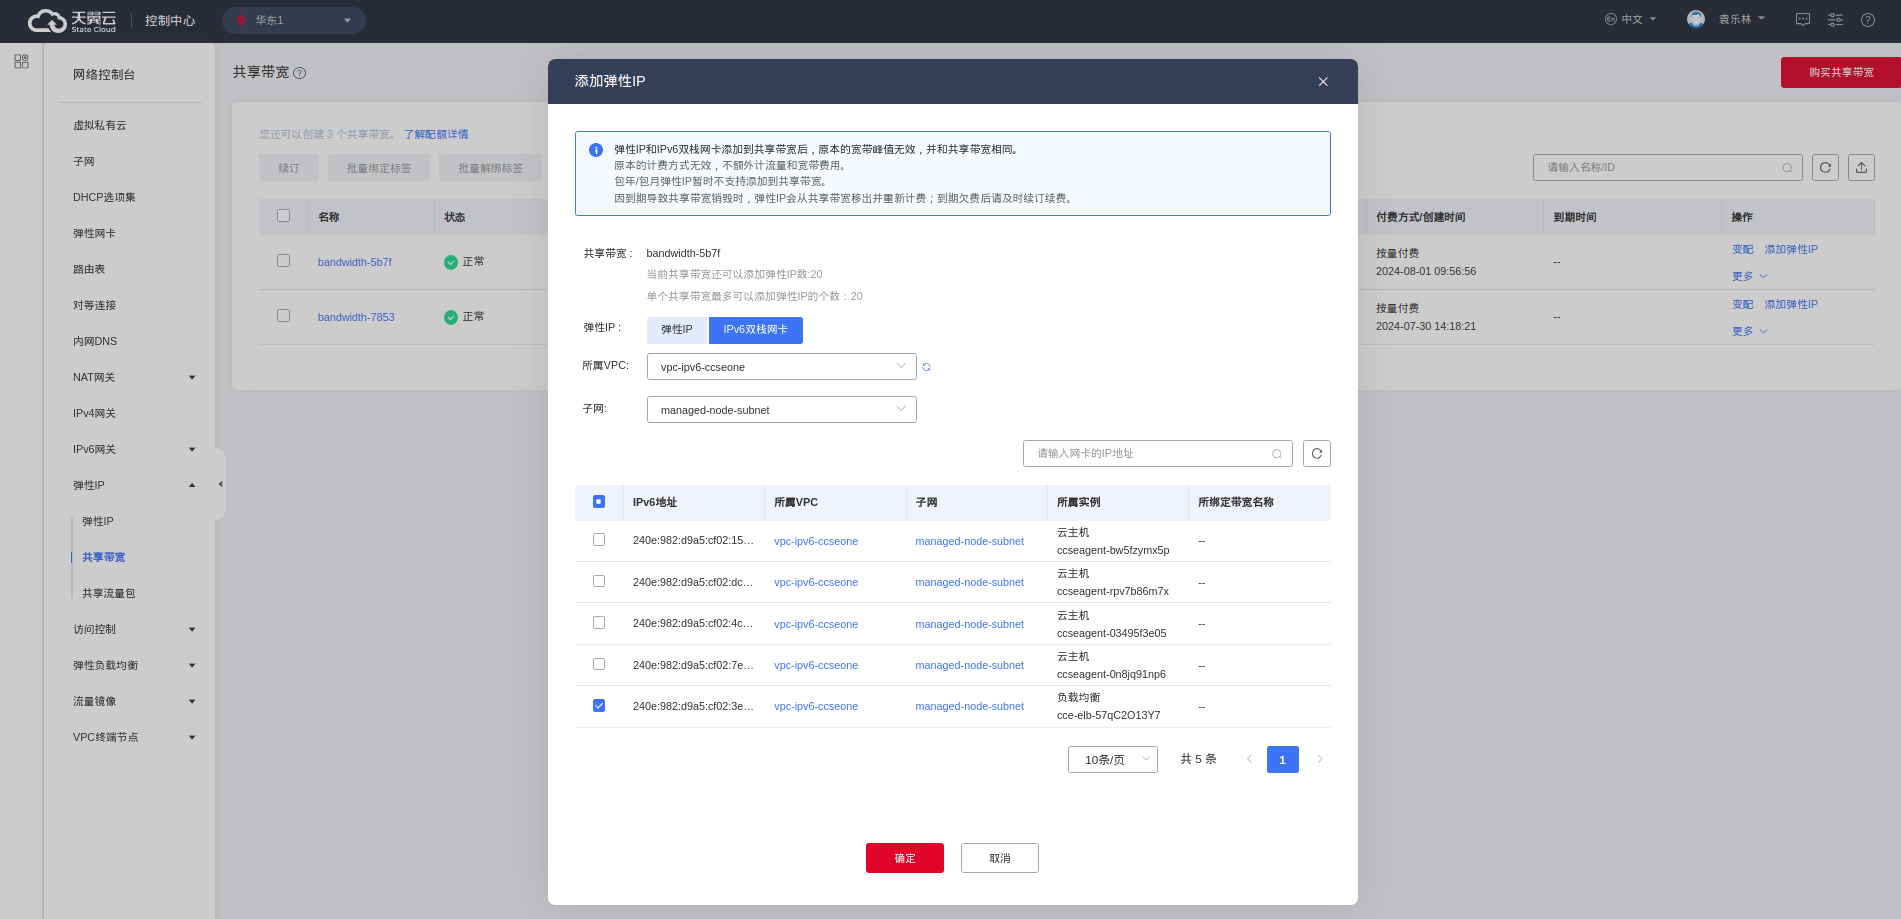
Task: Expand the NAT网关 sidebar section
Action: point(134,377)
